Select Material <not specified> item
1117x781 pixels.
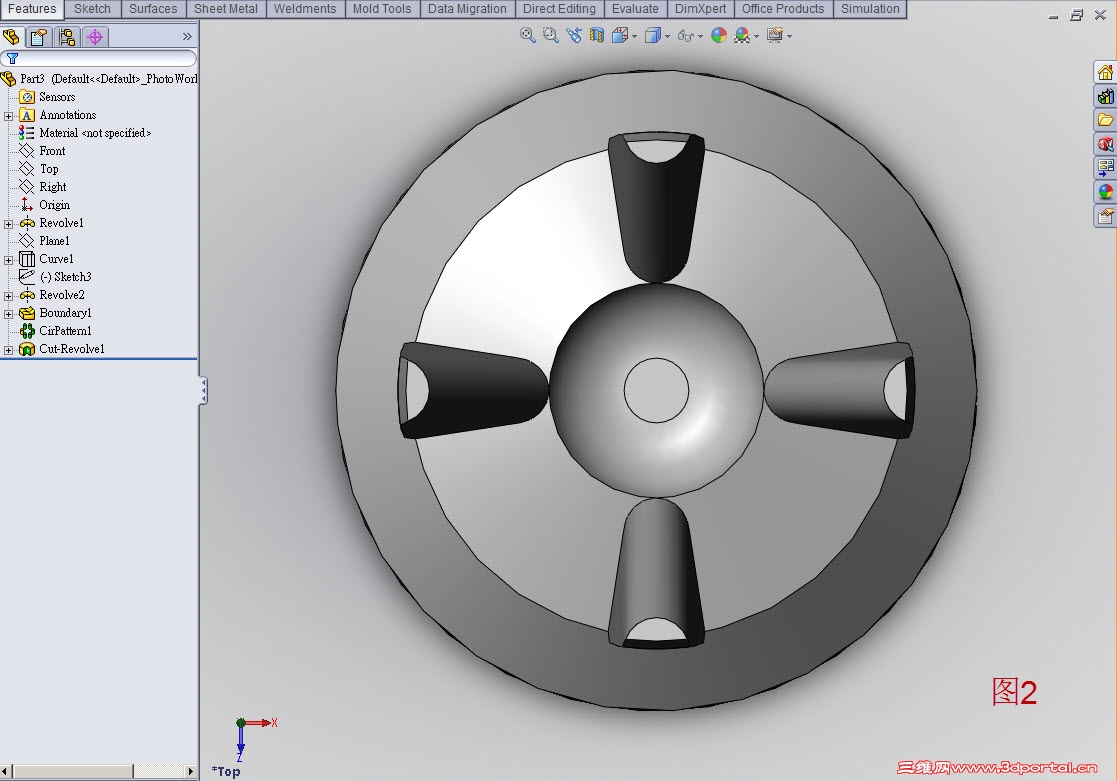tap(85, 133)
